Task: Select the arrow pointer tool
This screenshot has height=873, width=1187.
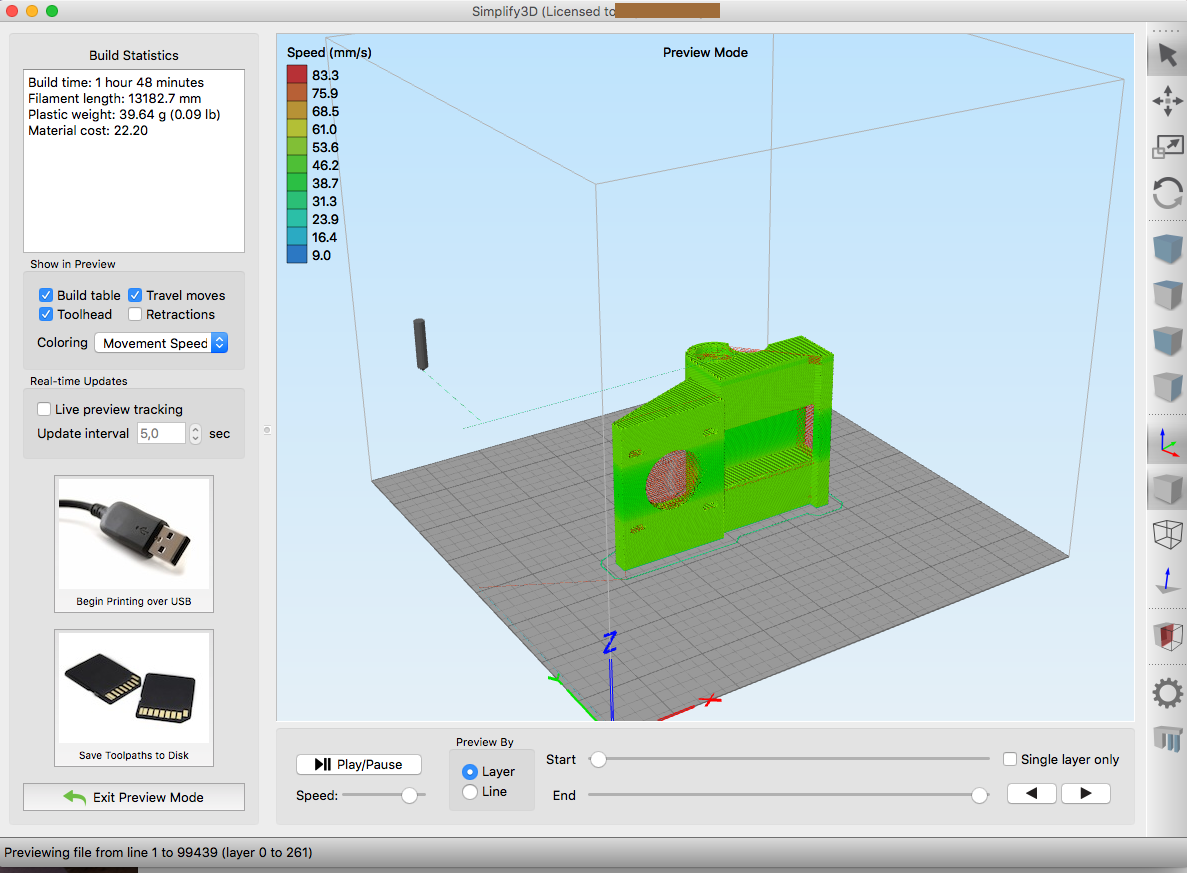Action: (1166, 55)
